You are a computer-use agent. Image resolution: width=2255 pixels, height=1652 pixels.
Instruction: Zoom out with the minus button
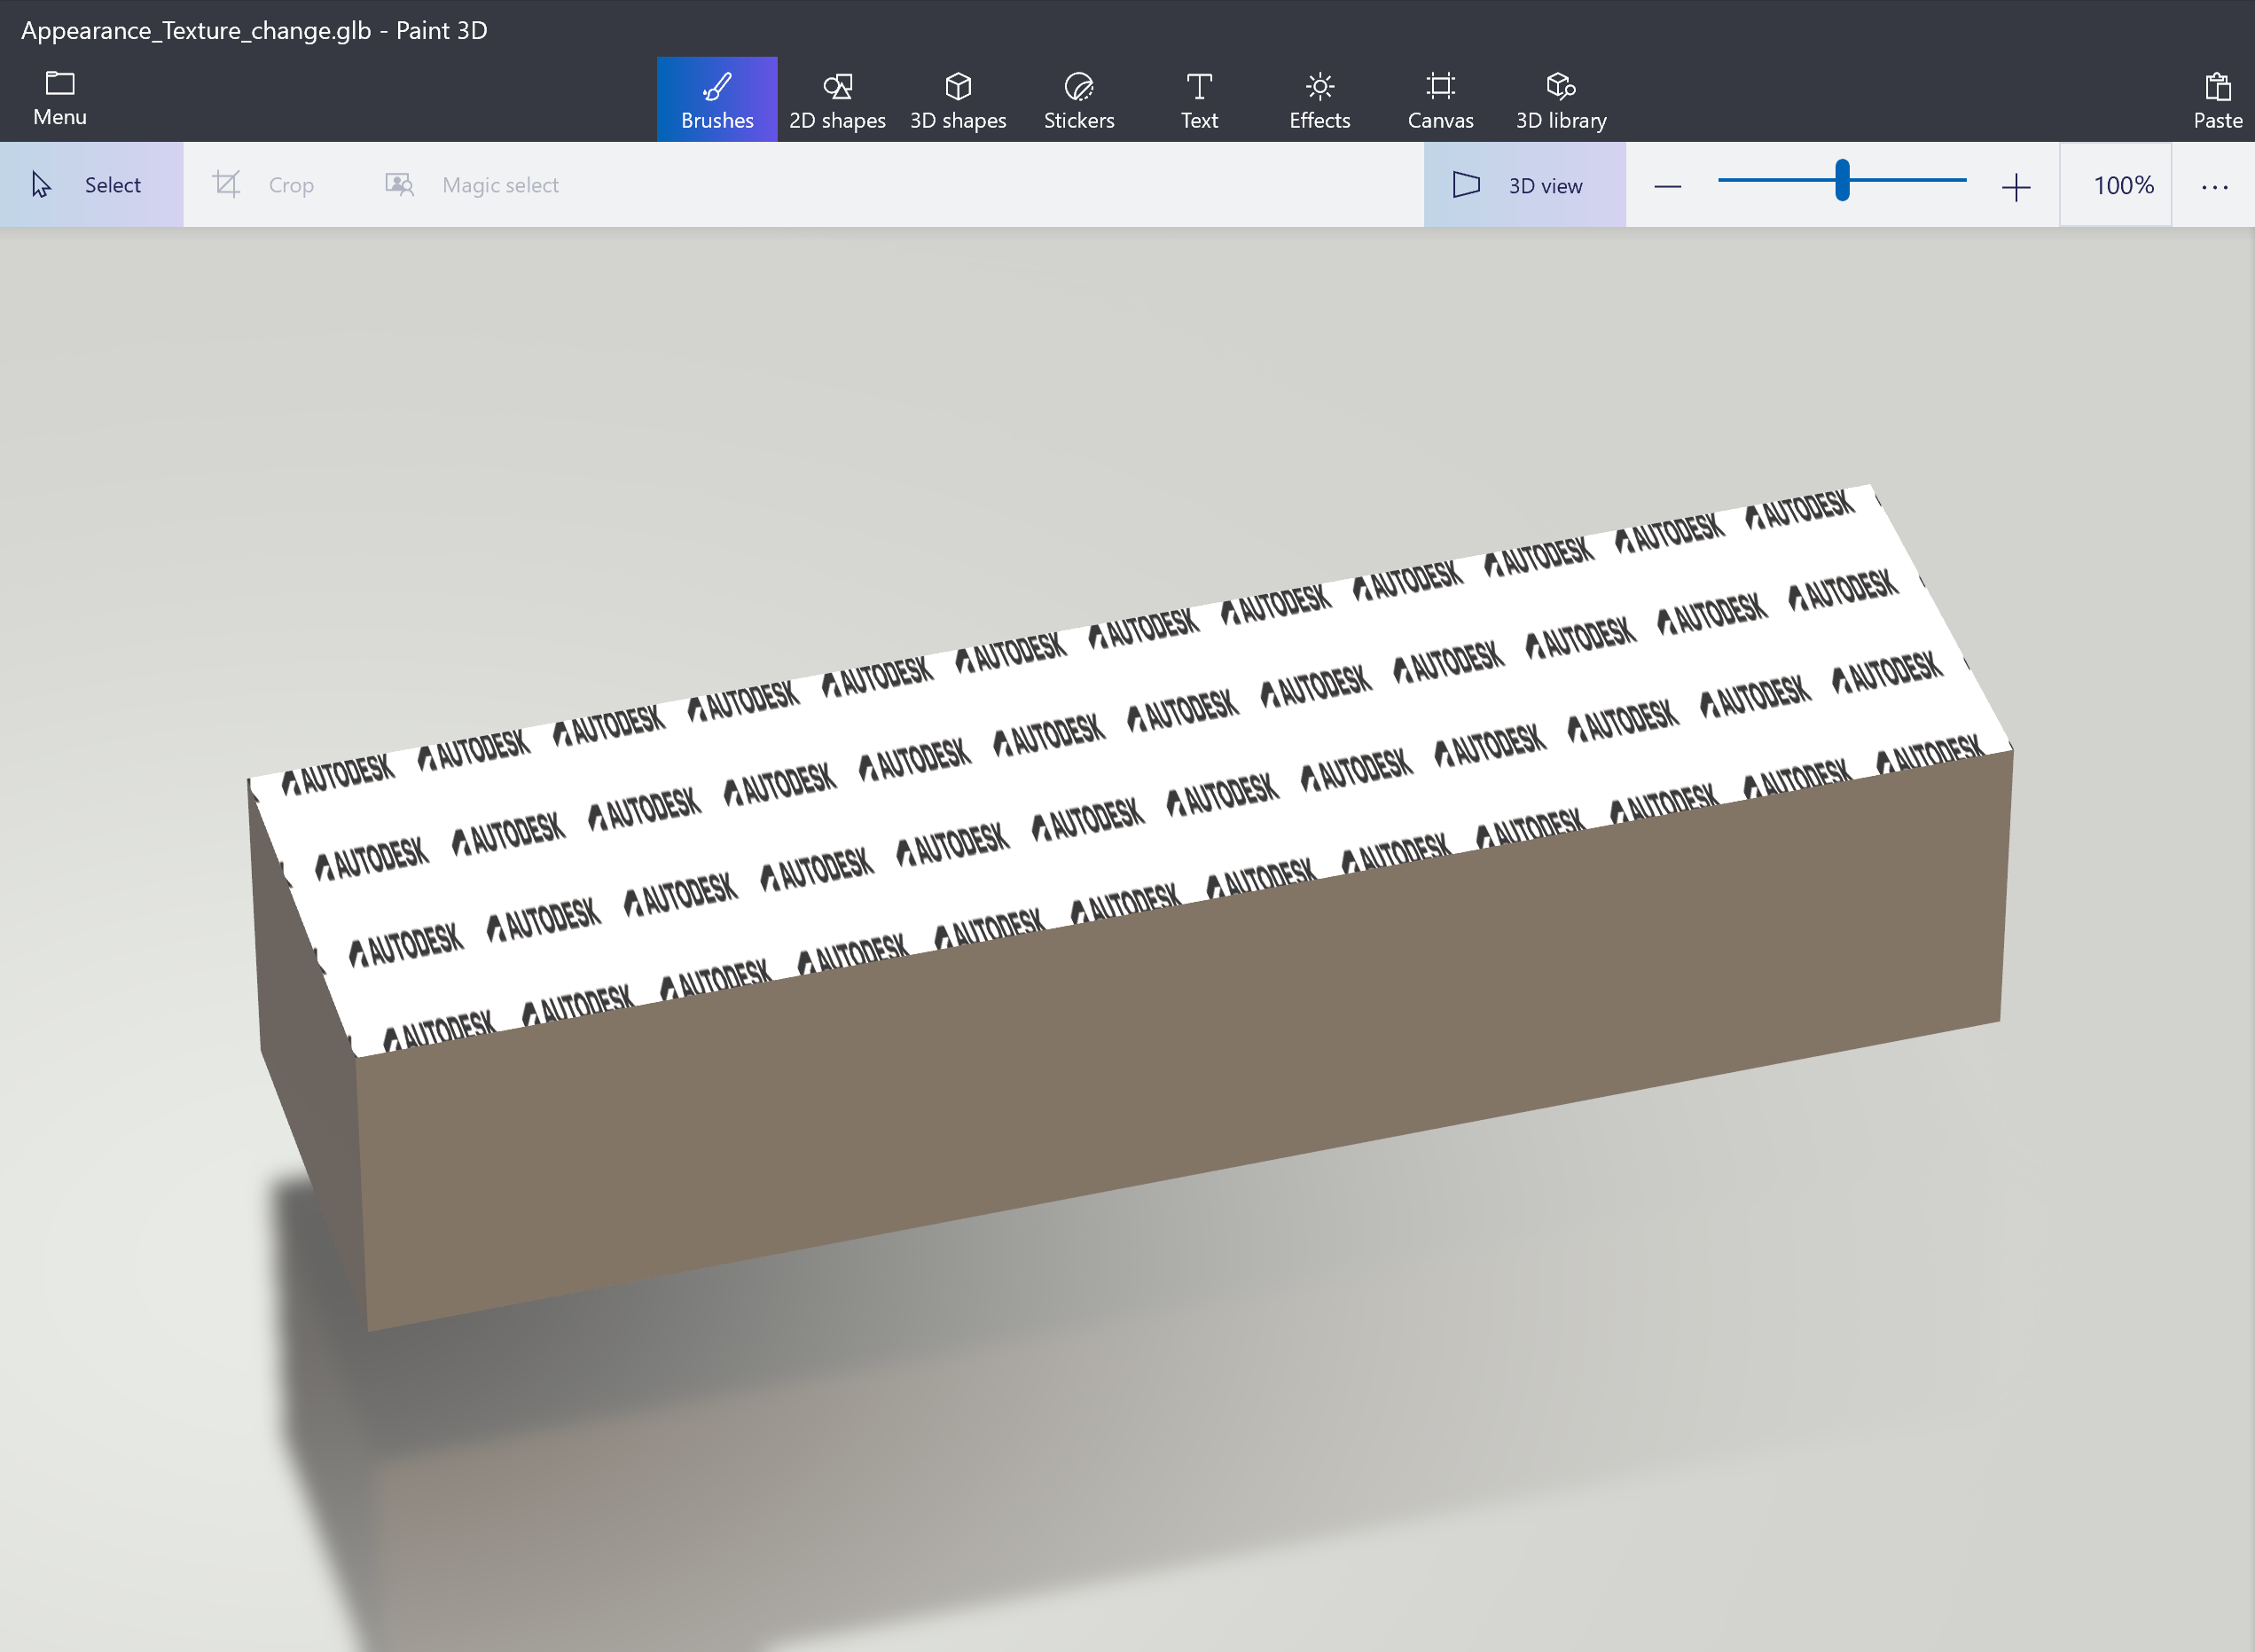coord(1667,184)
